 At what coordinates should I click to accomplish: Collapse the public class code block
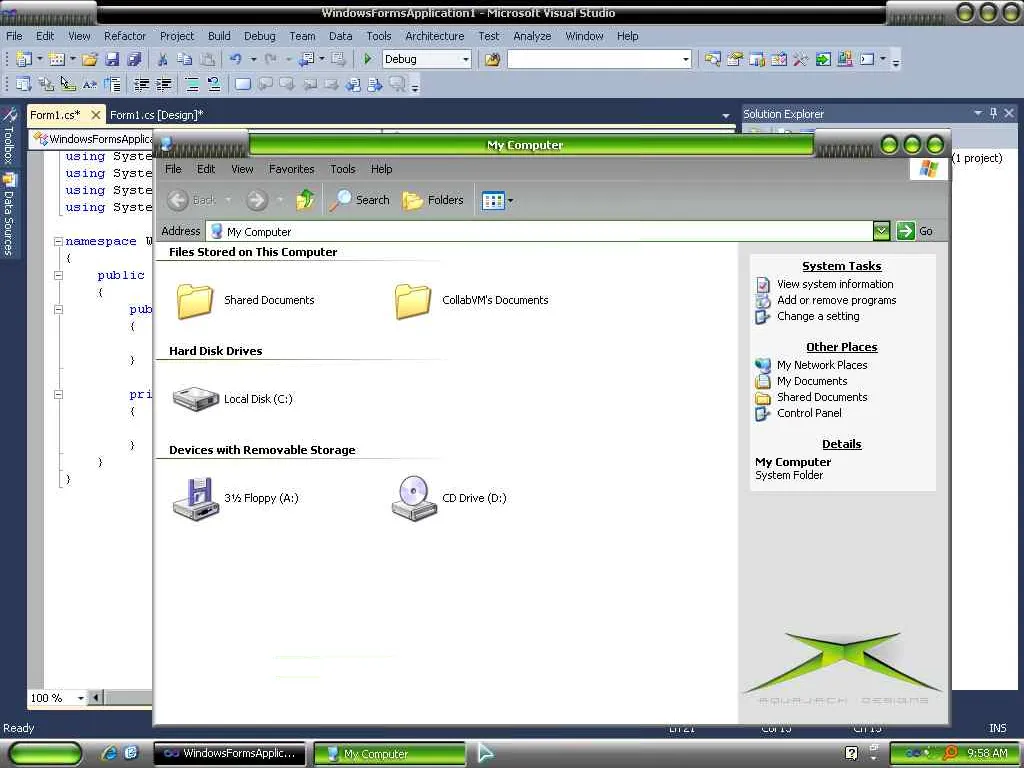(x=58, y=276)
